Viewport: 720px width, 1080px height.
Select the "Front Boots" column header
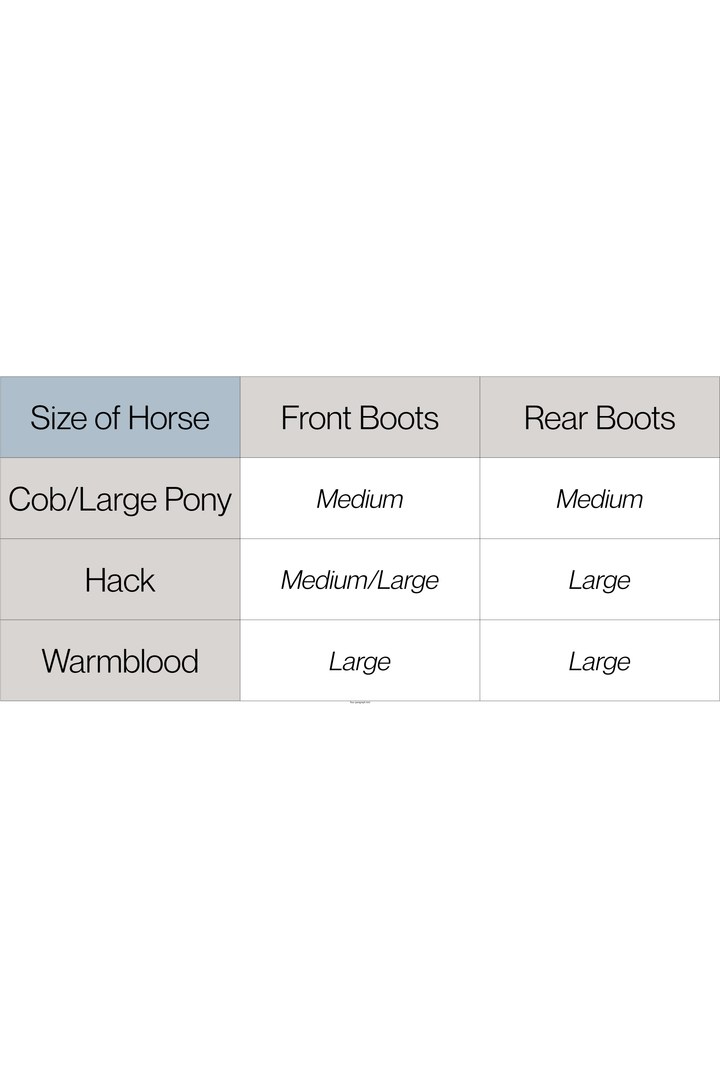360,417
